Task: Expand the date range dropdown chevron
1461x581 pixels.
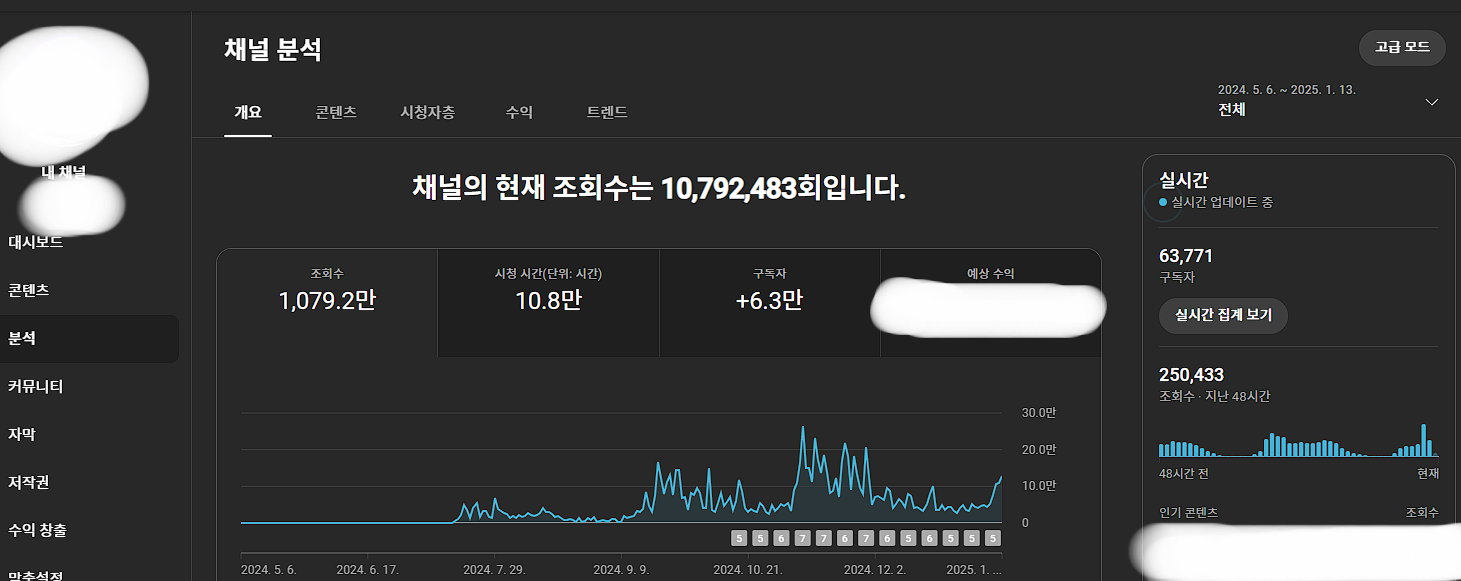Action: coord(1431,102)
